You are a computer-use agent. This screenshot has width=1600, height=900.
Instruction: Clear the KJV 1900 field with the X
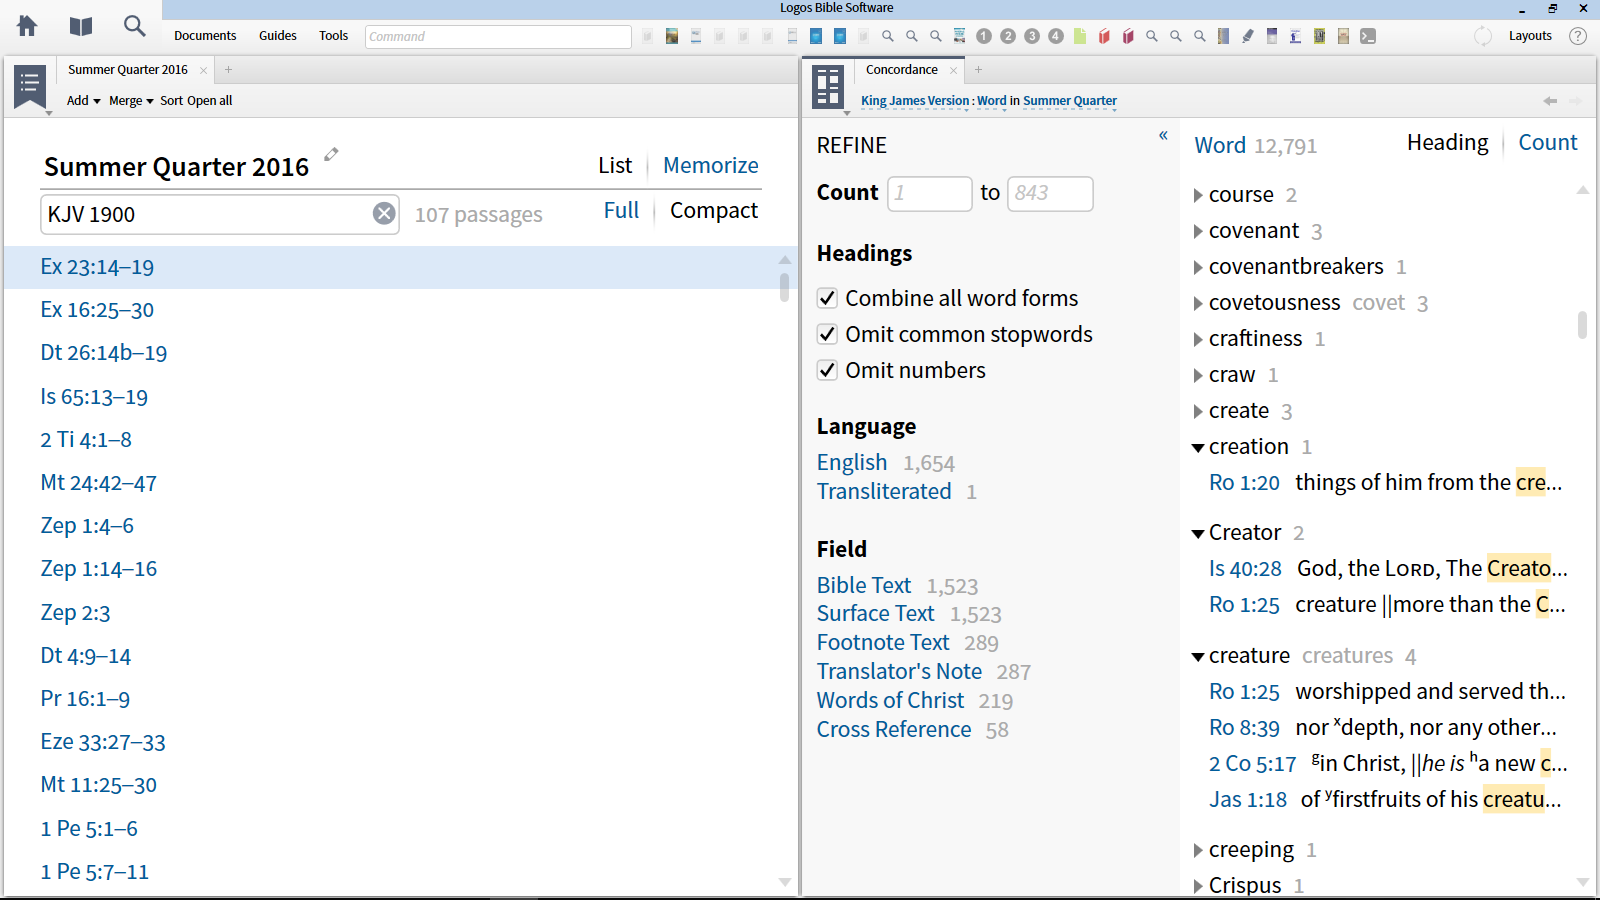(384, 213)
